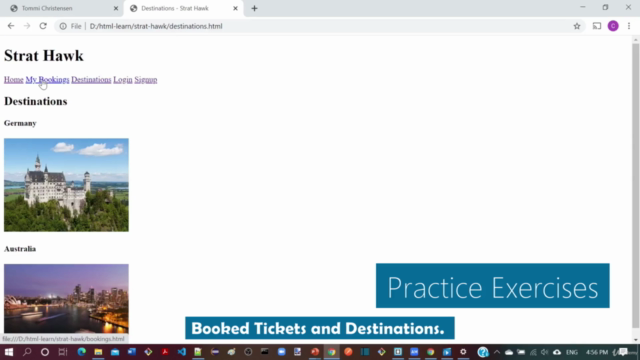This screenshot has width=640, height=360.
Task: Open the Signup link
Action: [x=146, y=80]
